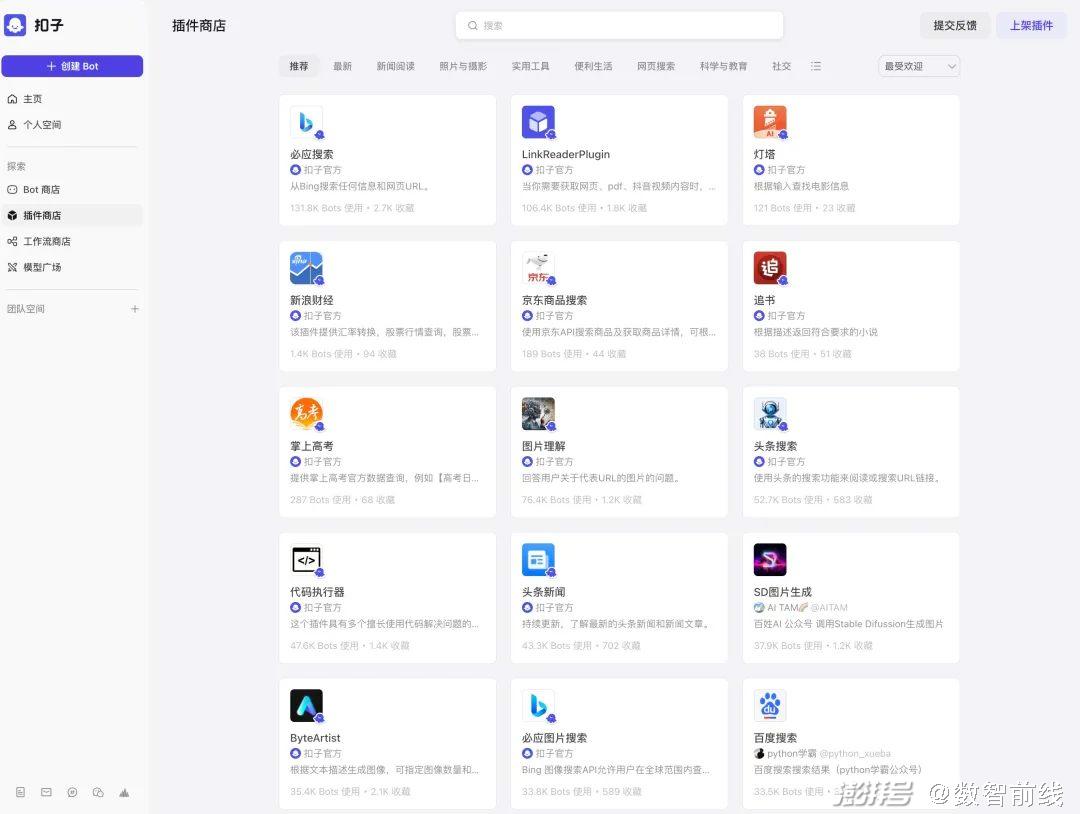Screen dimensions: 1080x814
Task: Click the 追书 plugin icon
Action: click(x=769, y=268)
